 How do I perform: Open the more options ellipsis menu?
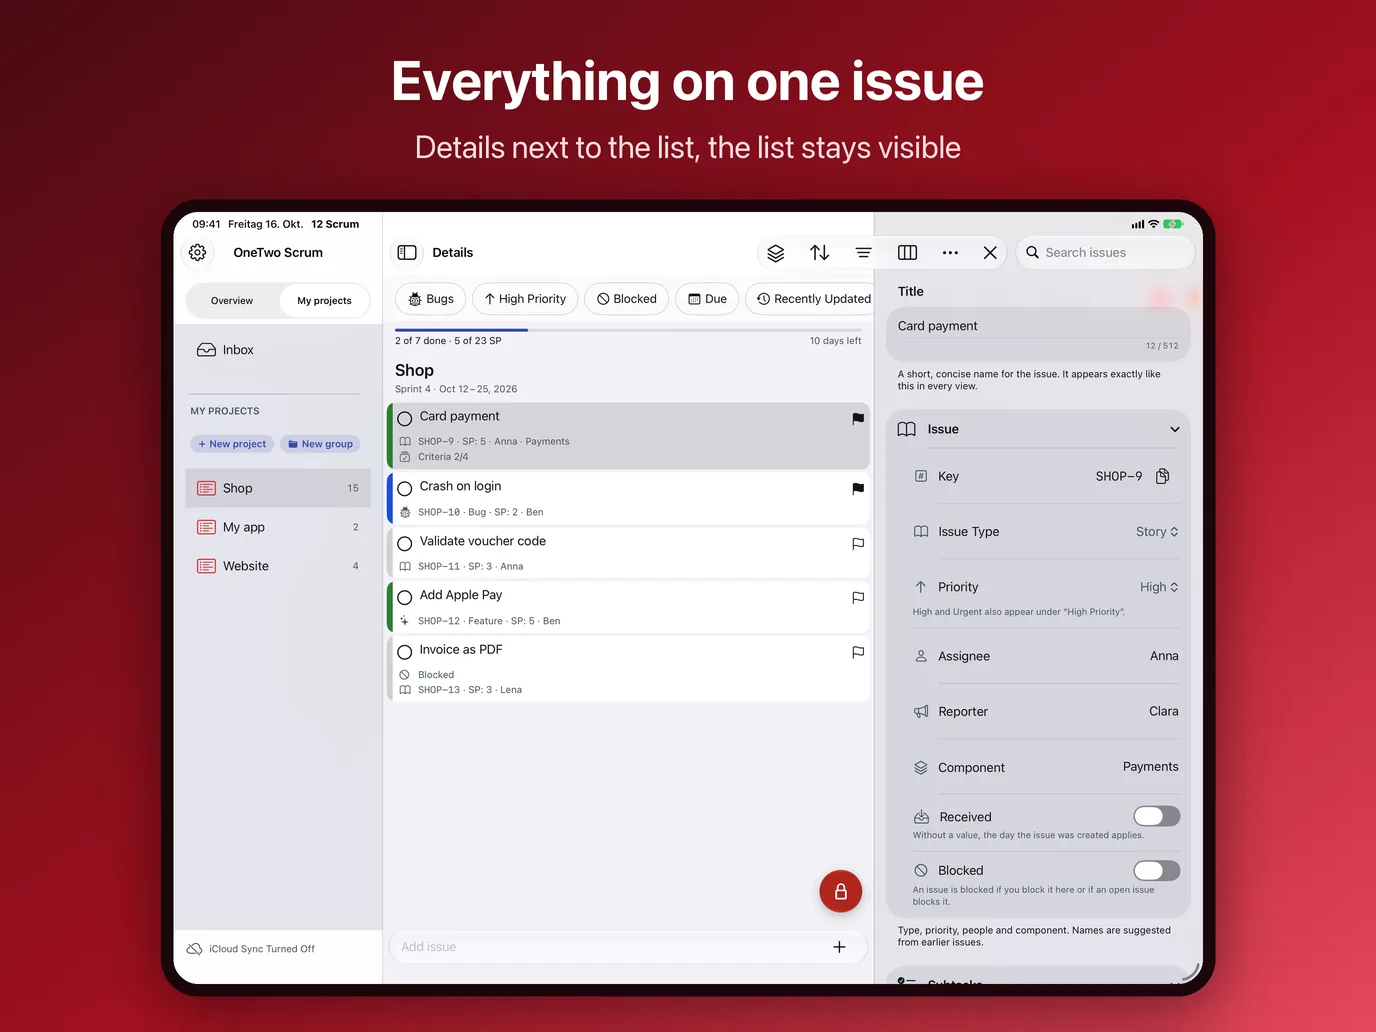pos(950,253)
